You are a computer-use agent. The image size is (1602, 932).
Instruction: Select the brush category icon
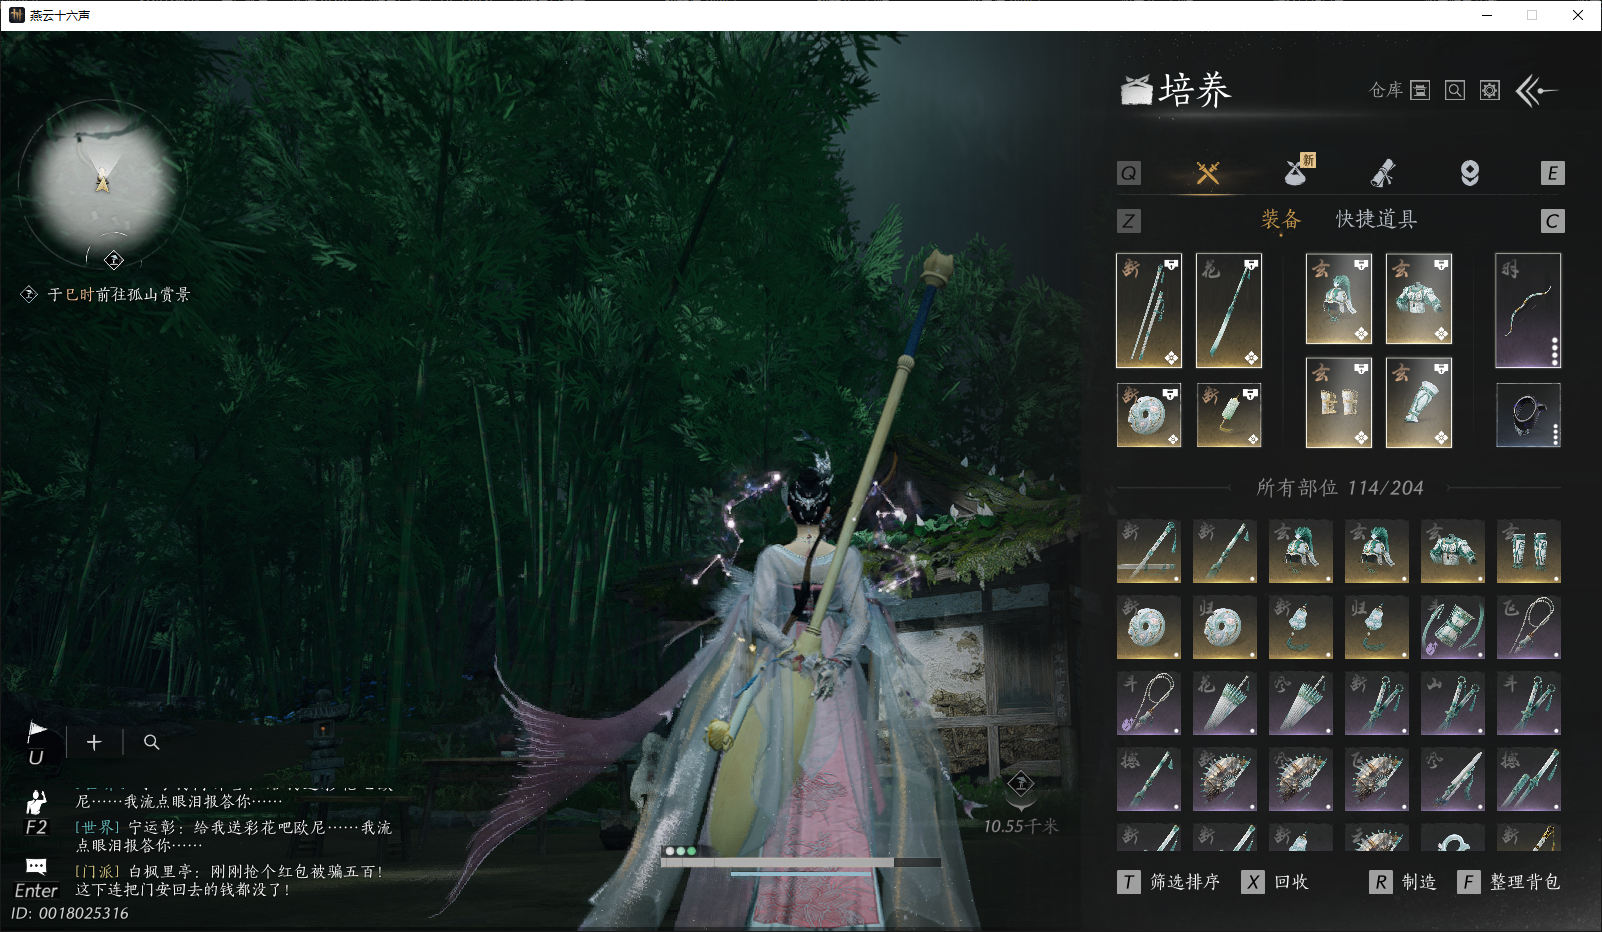1382,173
